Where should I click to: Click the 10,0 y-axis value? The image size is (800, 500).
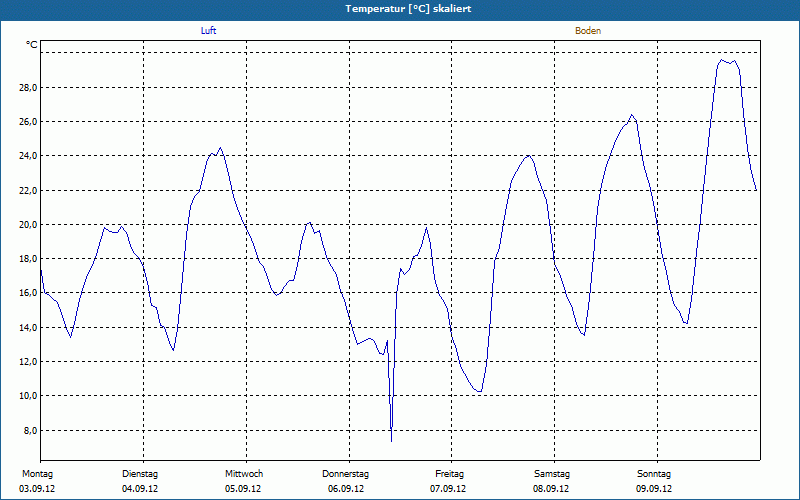click(28, 396)
